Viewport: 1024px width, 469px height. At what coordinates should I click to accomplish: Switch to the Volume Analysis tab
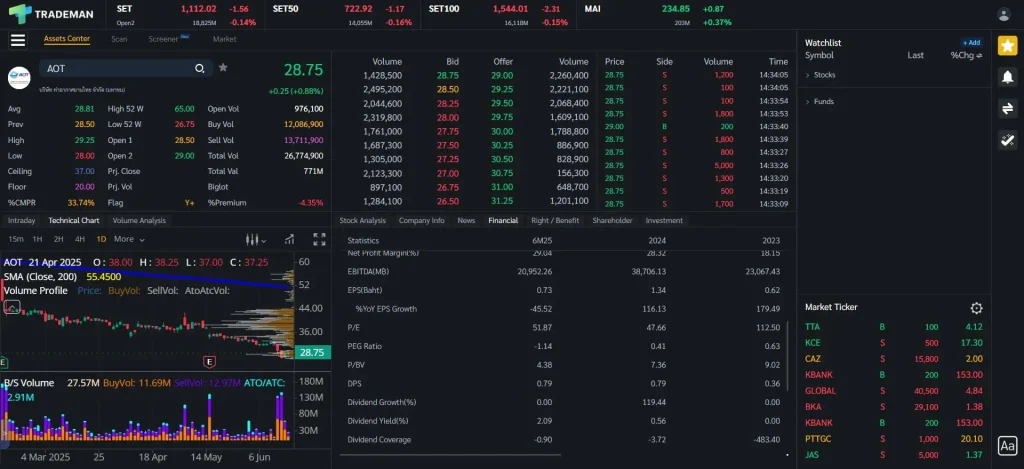pyautogui.click(x=139, y=220)
